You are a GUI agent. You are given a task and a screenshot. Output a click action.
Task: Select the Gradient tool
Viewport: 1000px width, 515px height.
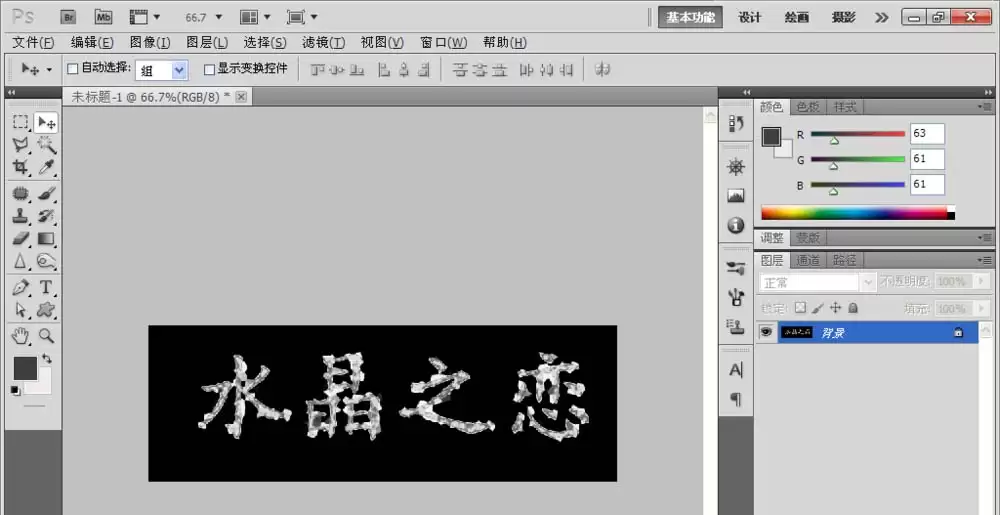point(46,238)
